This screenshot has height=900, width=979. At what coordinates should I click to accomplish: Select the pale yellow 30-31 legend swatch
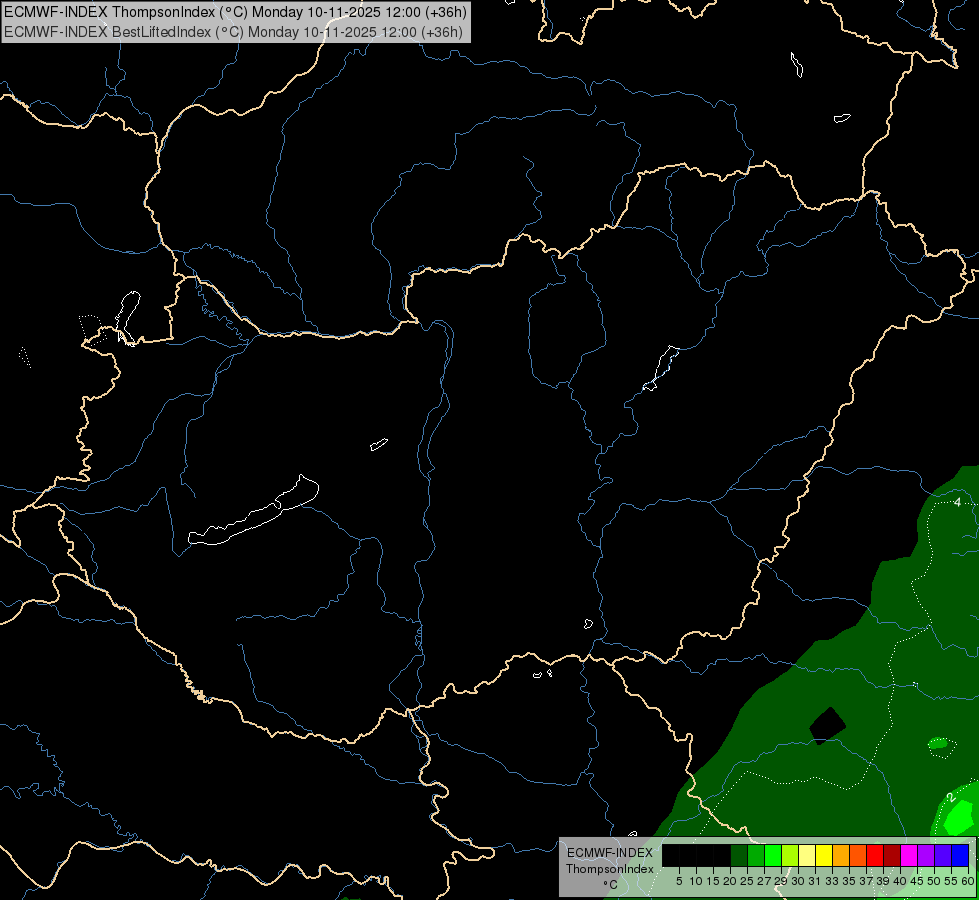coord(807,855)
